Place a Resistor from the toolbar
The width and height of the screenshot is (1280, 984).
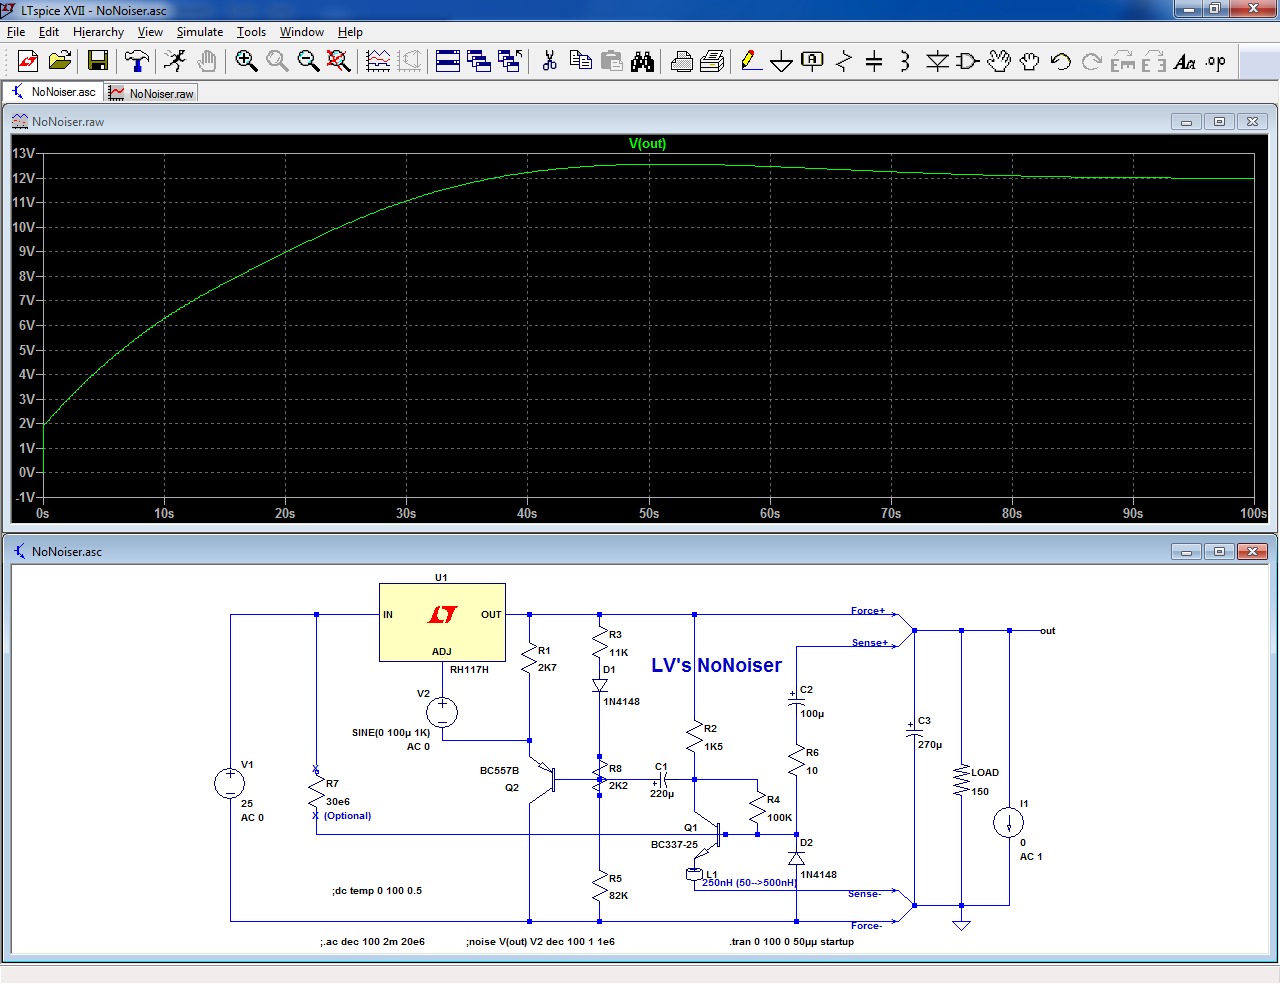pyautogui.click(x=844, y=61)
